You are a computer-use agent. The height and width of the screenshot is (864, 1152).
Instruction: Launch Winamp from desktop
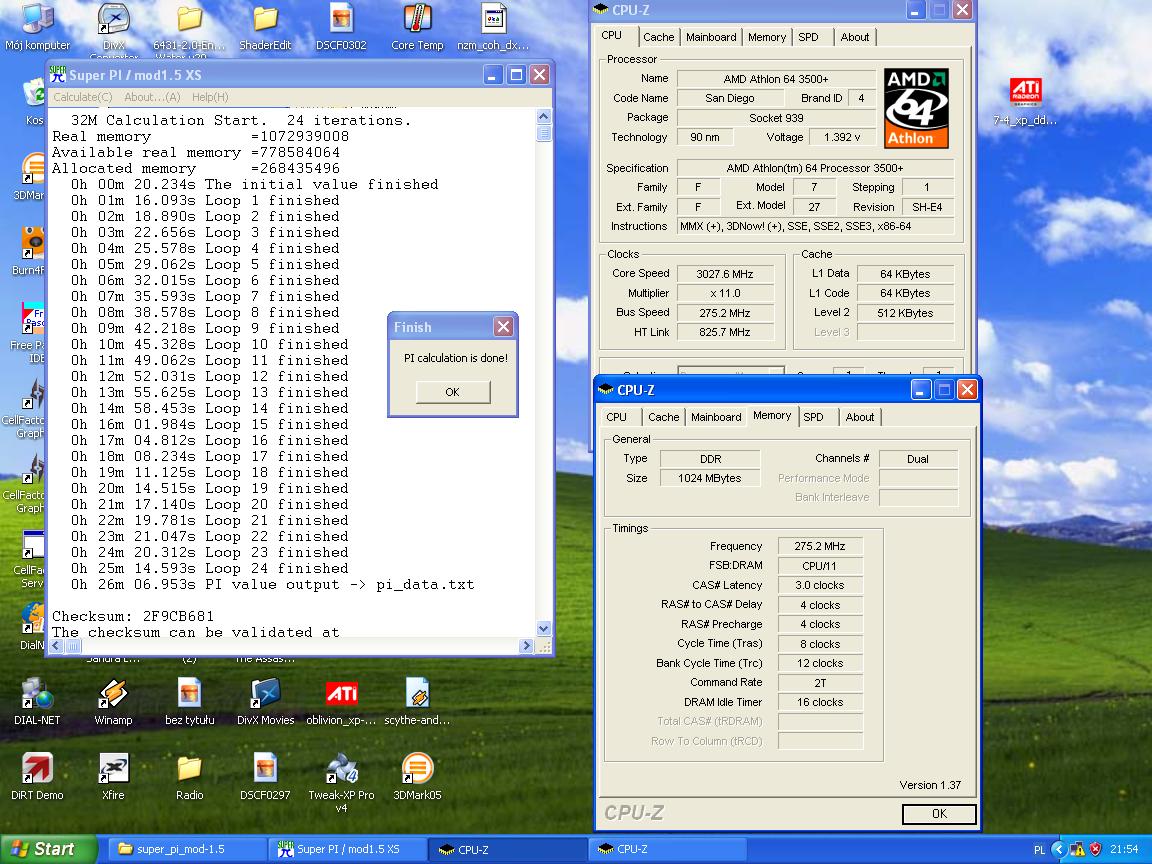113,701
